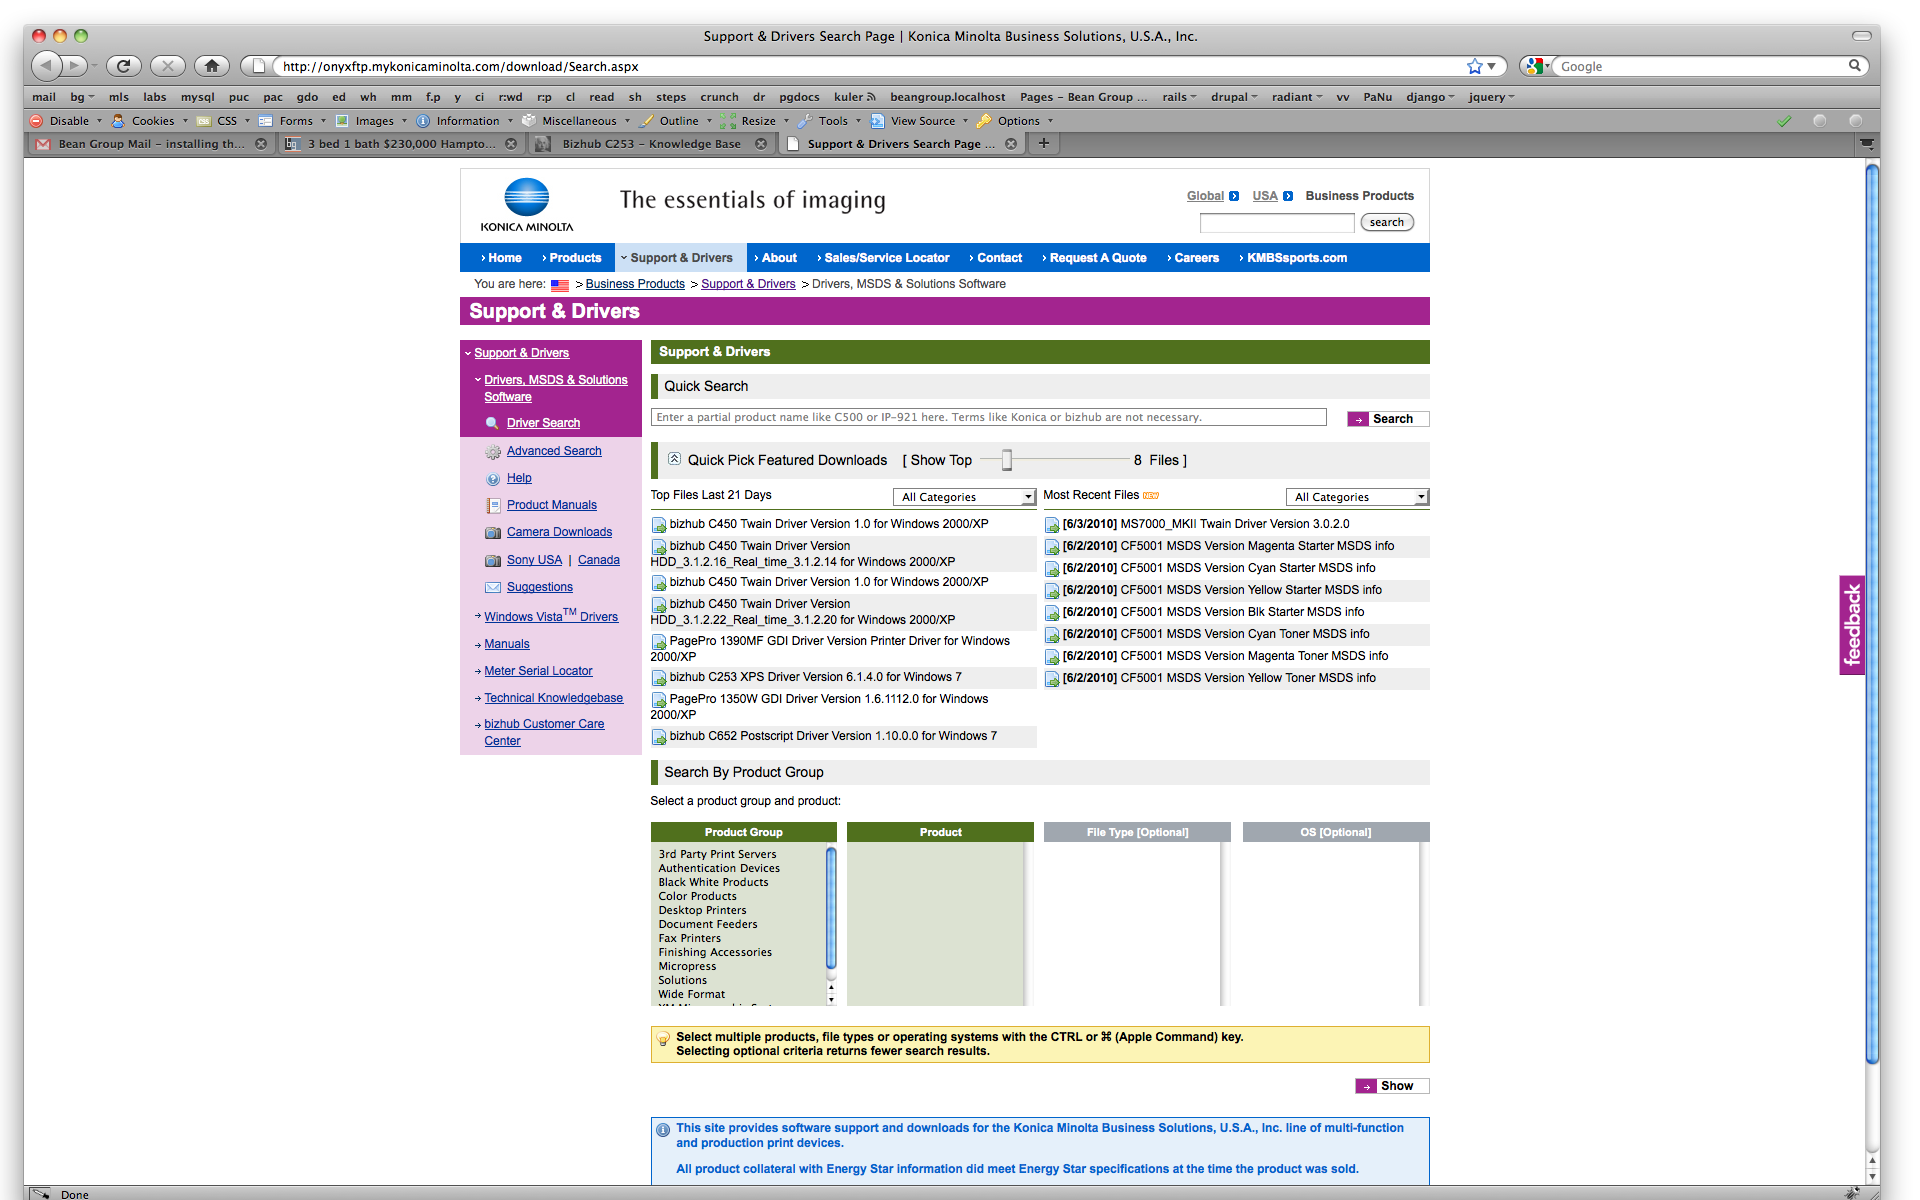The image size is (1920, 1200).
Task: Click the Google search magnifier icon
Action: [x=1855, y=66]
